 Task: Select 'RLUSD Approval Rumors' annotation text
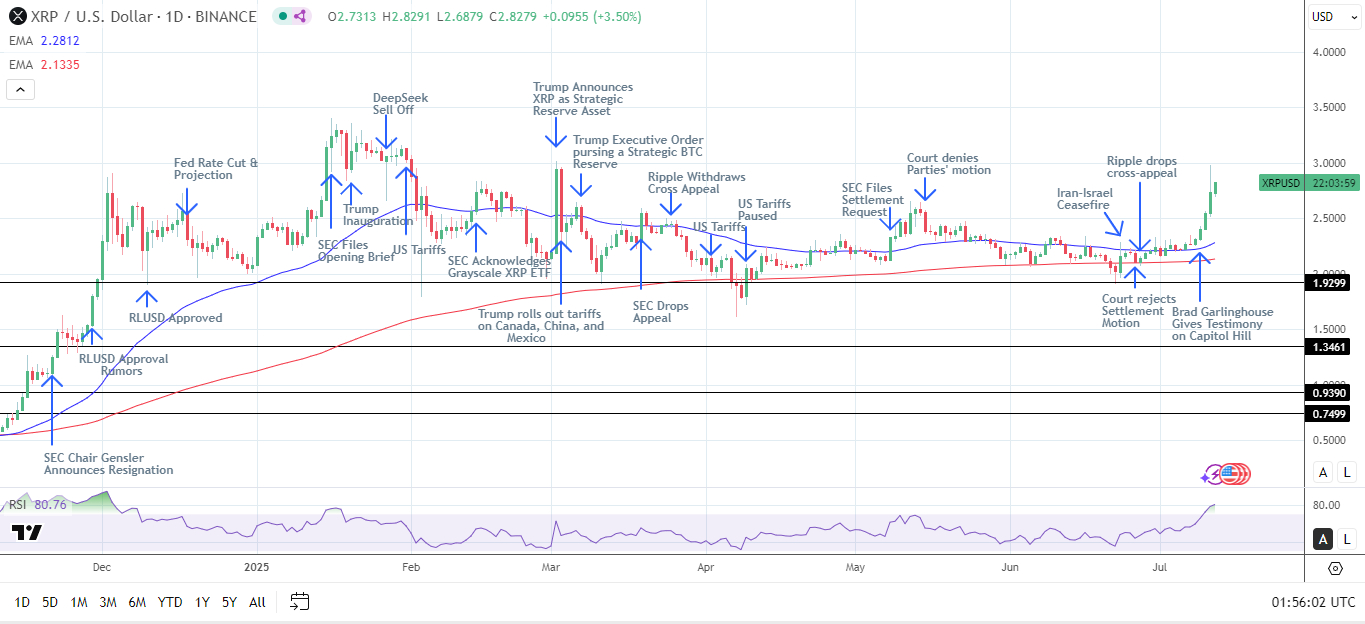123,365
